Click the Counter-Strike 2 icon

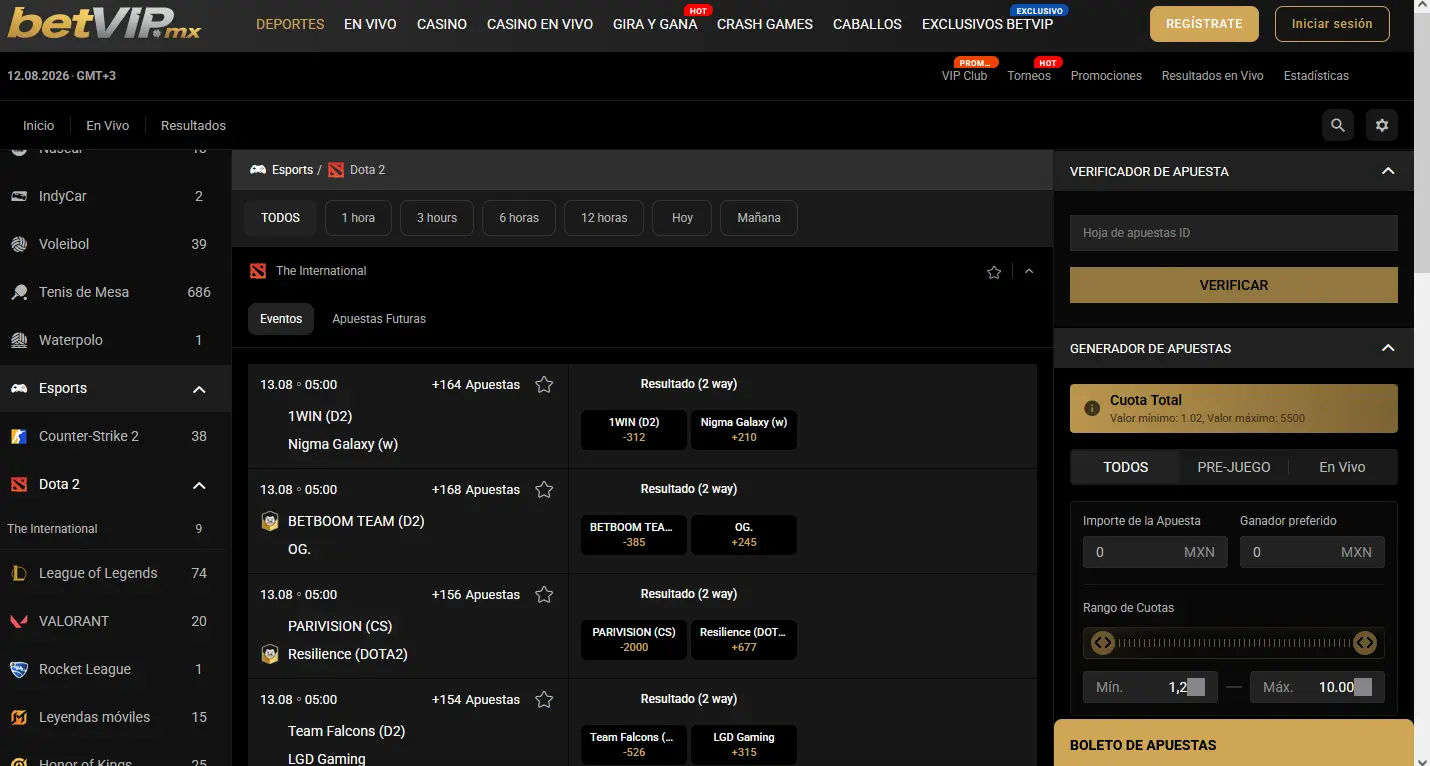(19, 436)
